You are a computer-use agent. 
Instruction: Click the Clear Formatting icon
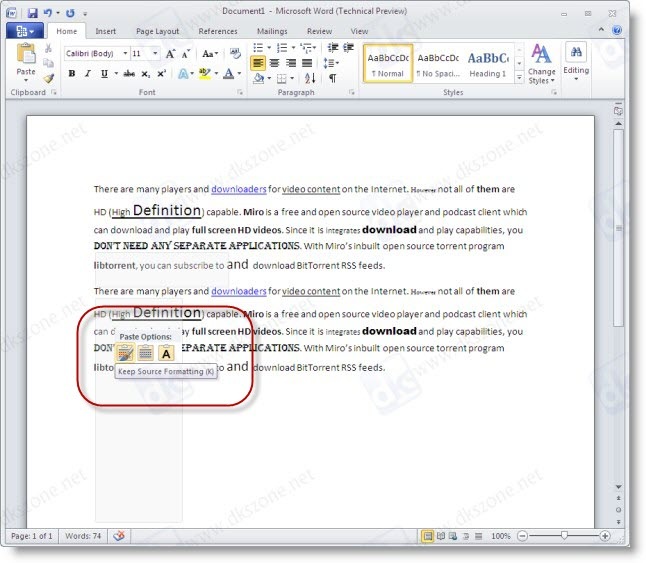tap(235, 53)
